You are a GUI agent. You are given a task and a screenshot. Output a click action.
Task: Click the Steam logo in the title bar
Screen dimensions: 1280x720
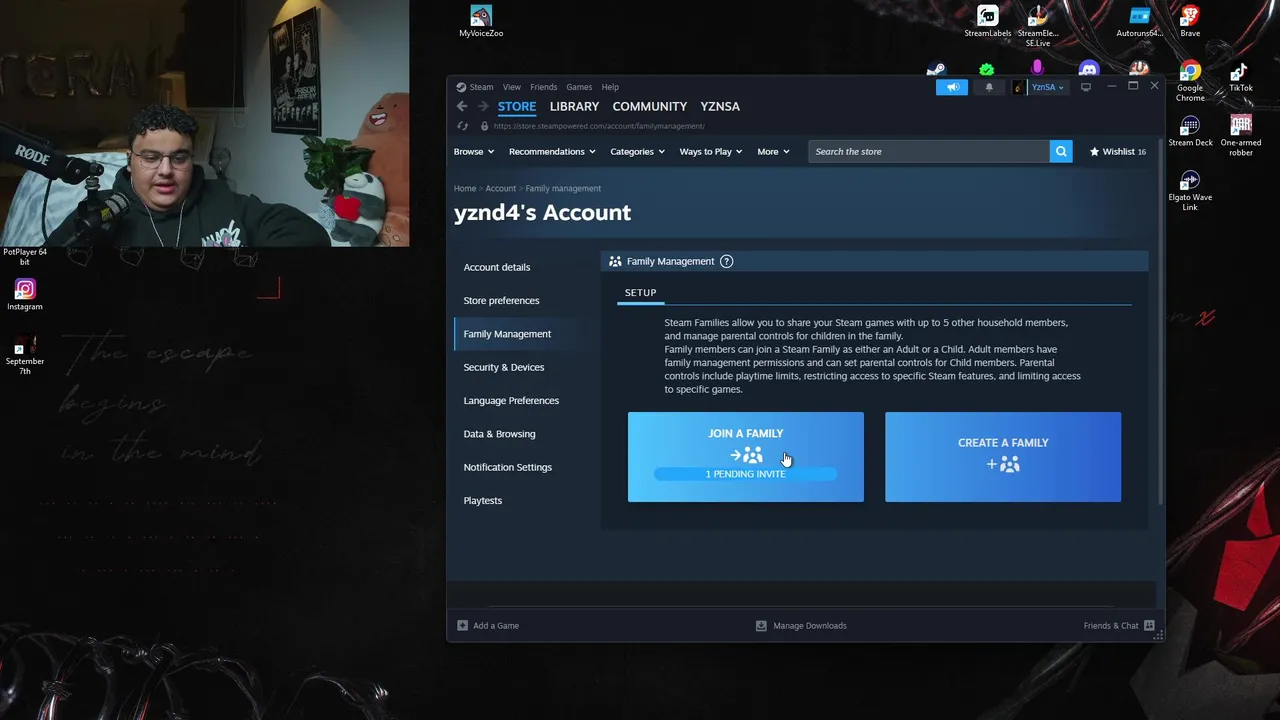click(x=461, y=87)
